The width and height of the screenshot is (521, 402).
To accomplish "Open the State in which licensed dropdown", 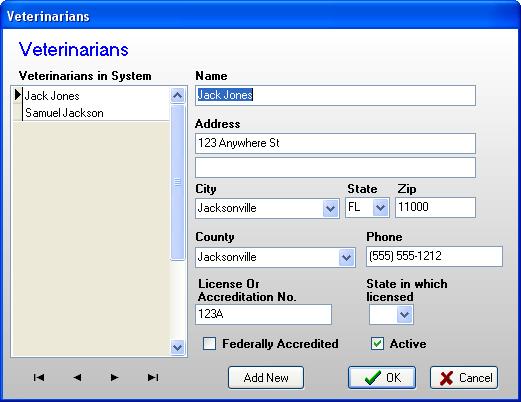I will [404, 314].
